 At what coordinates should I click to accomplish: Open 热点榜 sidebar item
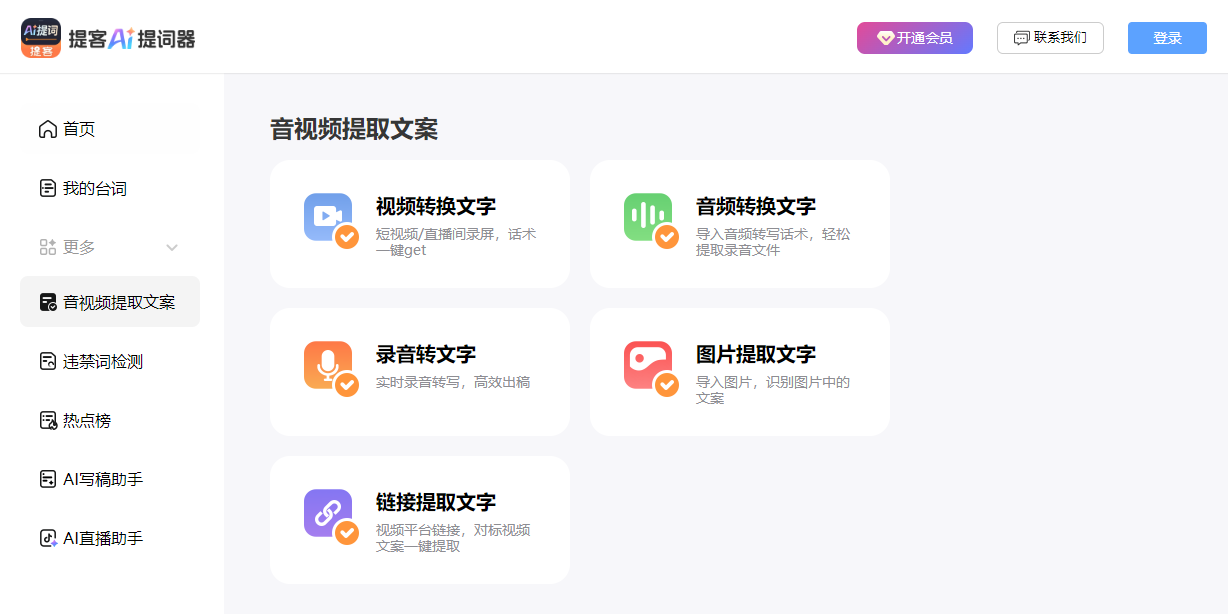[x=110, y=420]
